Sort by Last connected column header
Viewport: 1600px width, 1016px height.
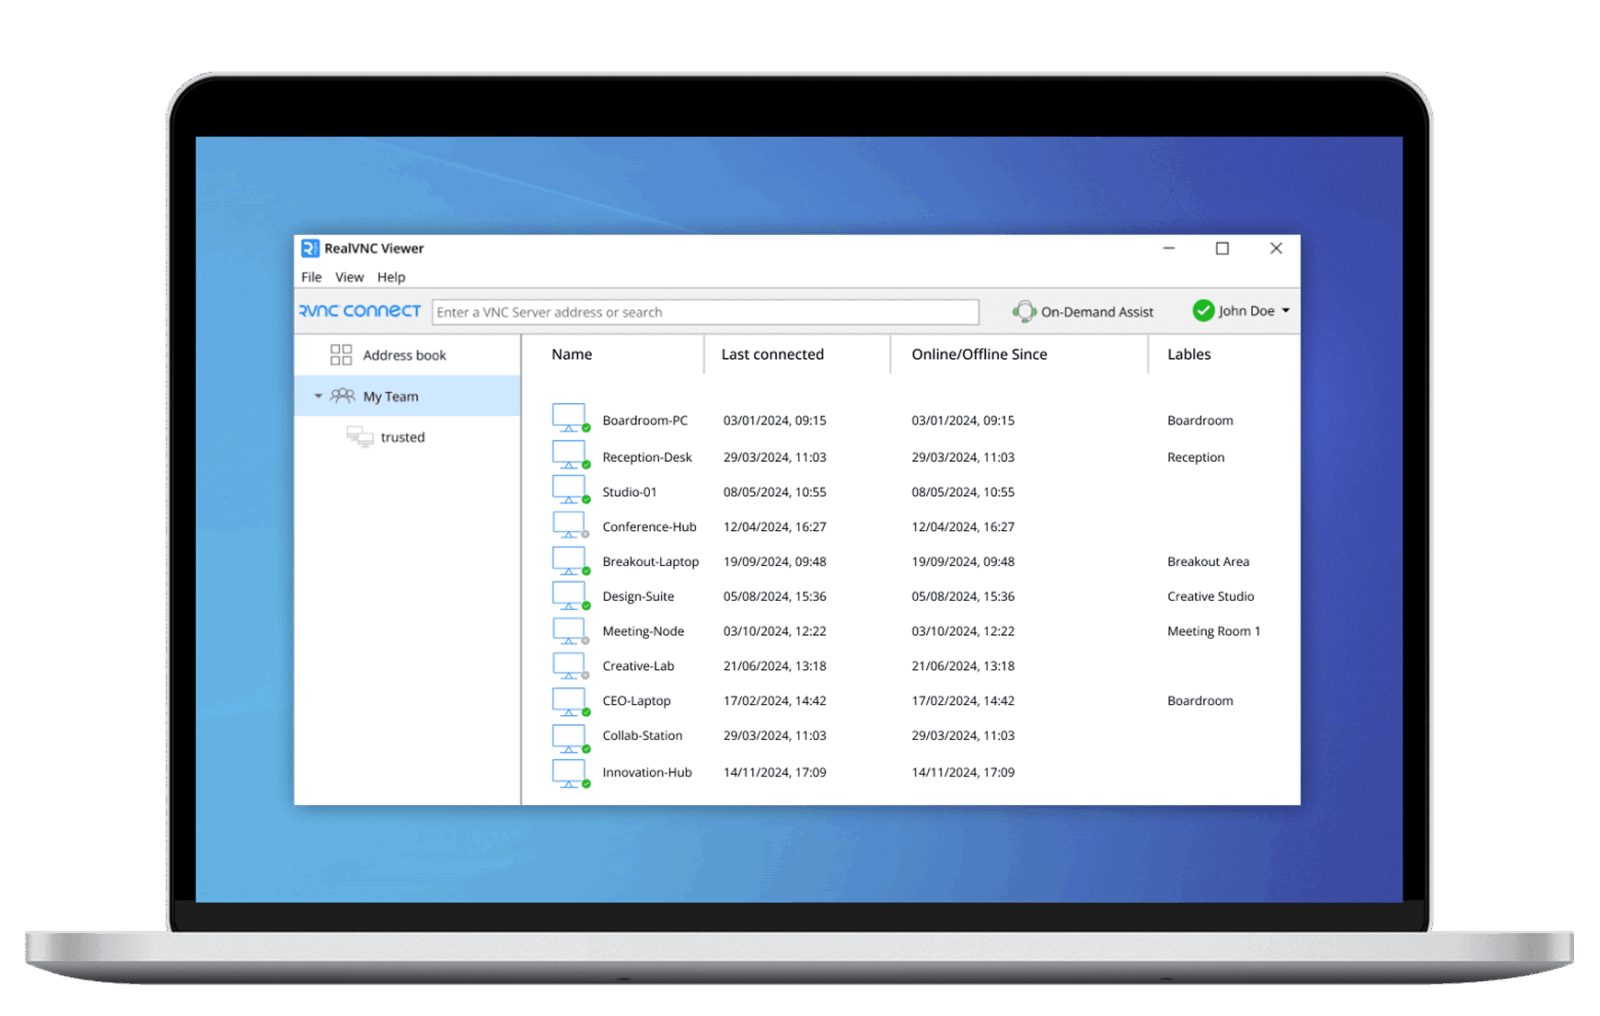[772, 354]
